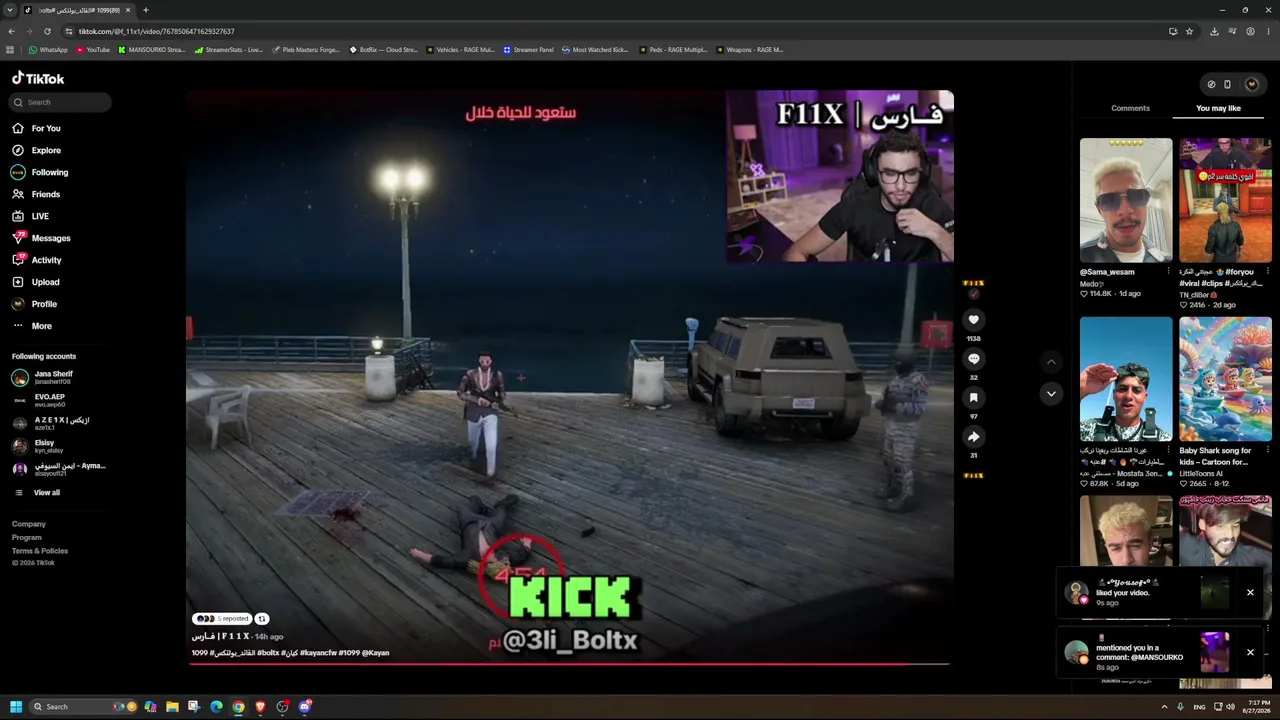Open the taskbar volume control
Screen dimensions: 1280x720
1230,707
